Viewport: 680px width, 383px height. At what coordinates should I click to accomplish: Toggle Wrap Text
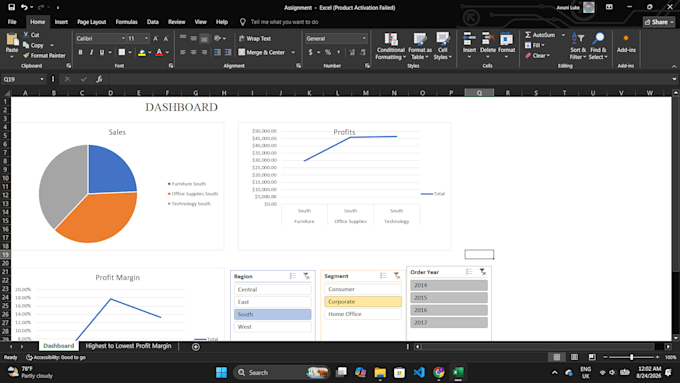[255, 39]
